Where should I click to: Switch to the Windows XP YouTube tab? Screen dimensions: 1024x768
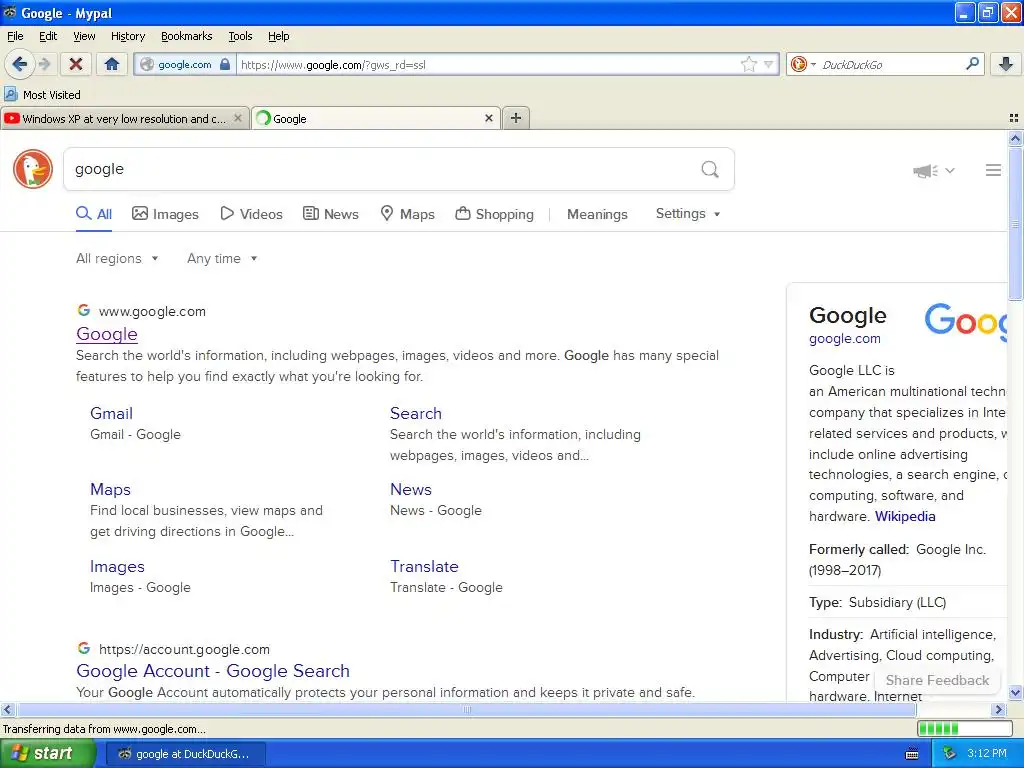click(x=124, y=118)
